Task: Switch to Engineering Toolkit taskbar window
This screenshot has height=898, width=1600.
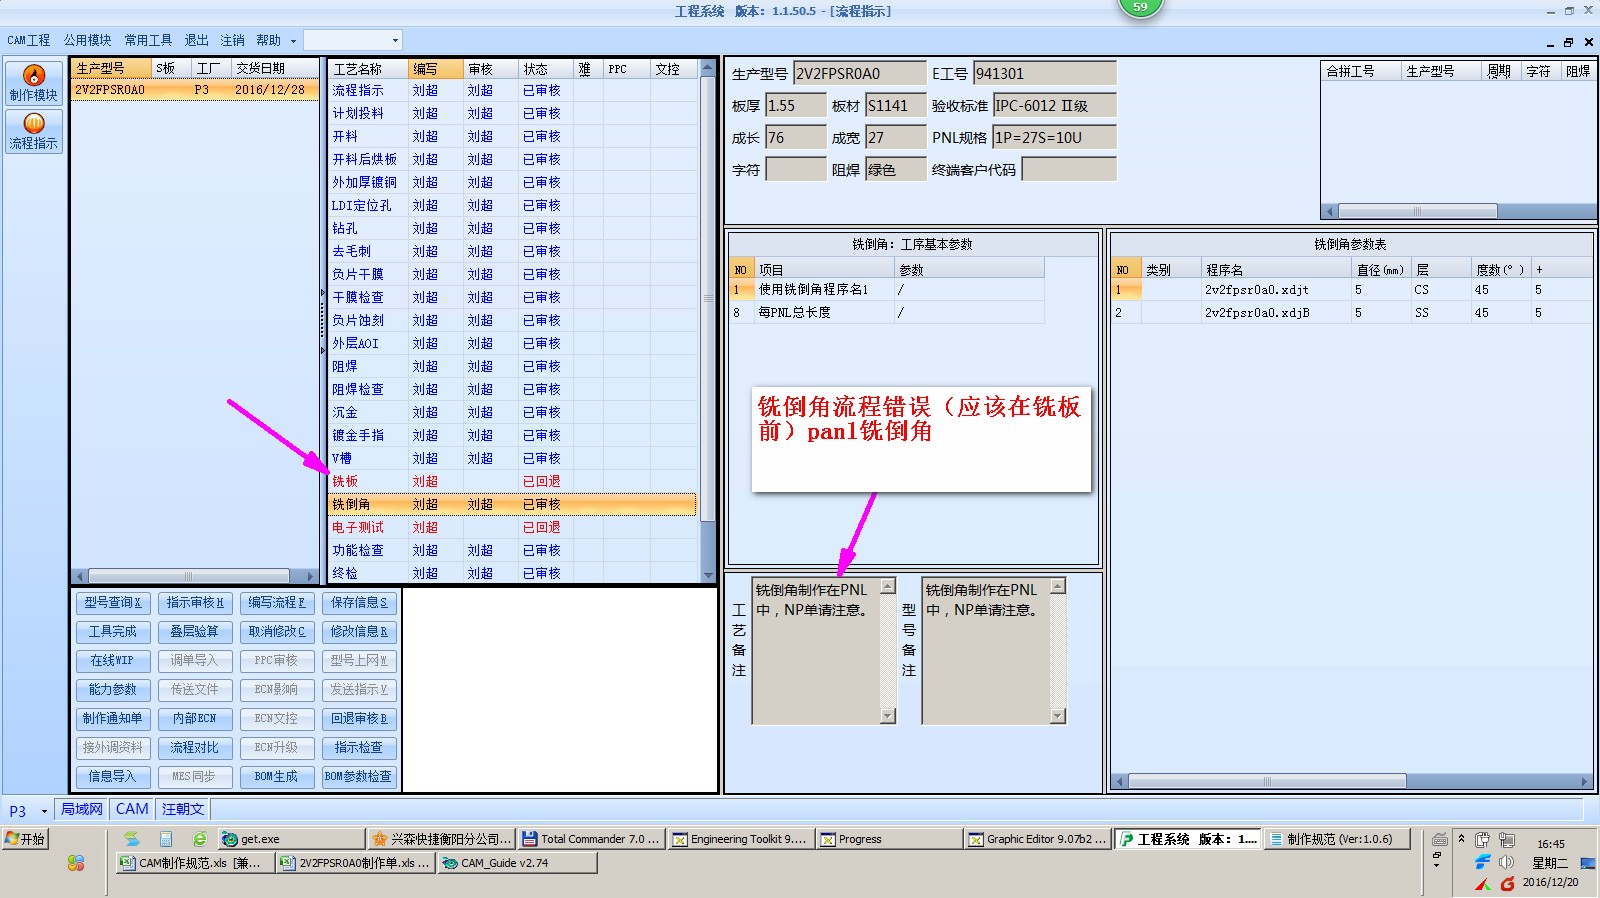Action: [x=741, y=839]
